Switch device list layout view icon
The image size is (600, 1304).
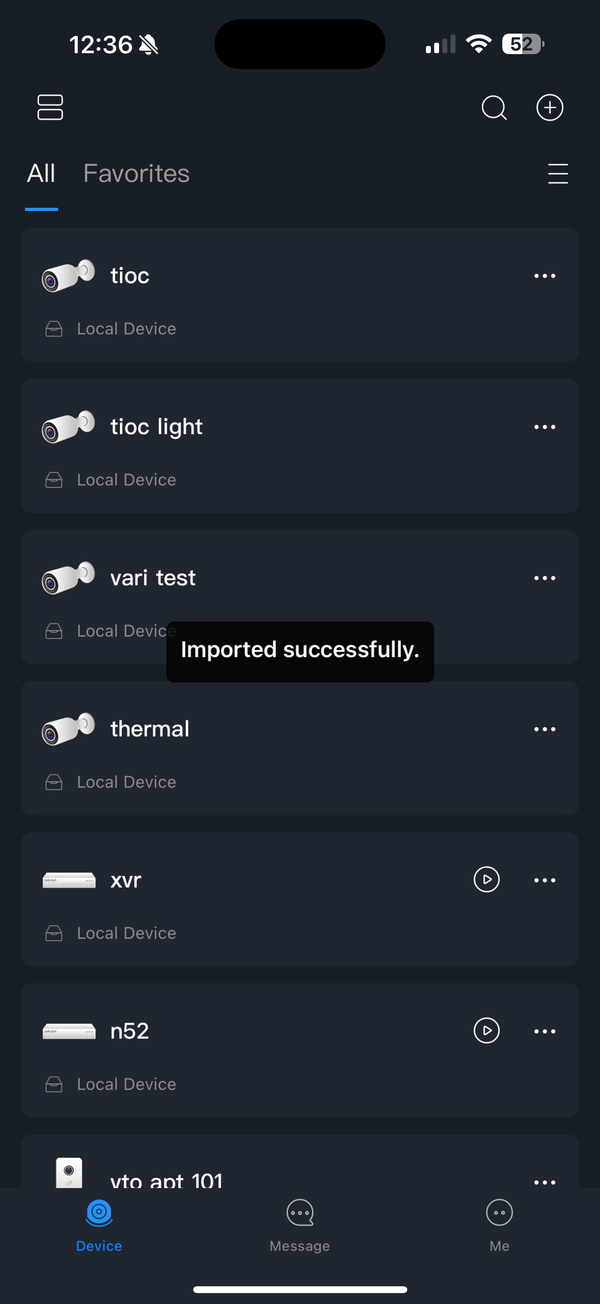click(50, 108)
